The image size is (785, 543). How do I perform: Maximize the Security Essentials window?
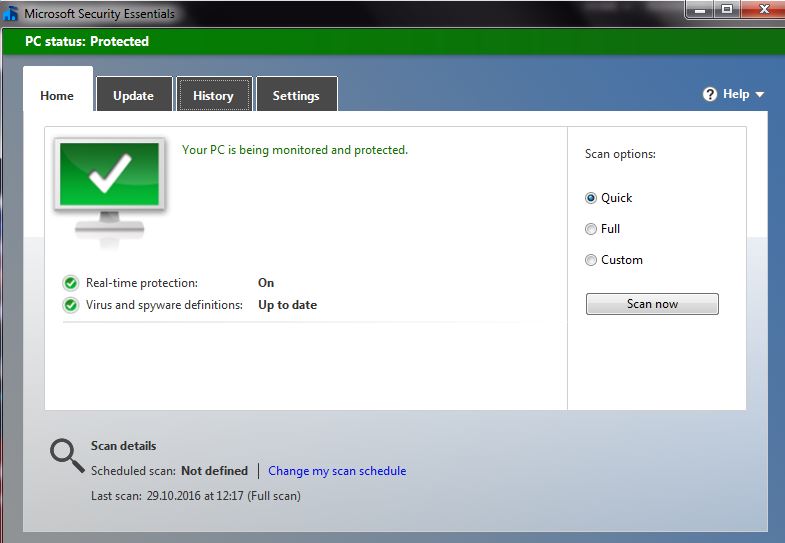click(x=727, y=10)
